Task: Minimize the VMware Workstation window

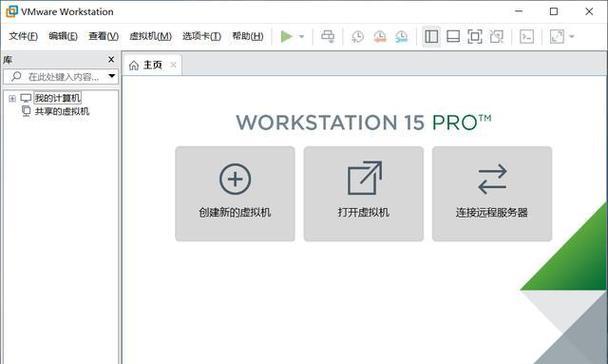Action: 518,12
